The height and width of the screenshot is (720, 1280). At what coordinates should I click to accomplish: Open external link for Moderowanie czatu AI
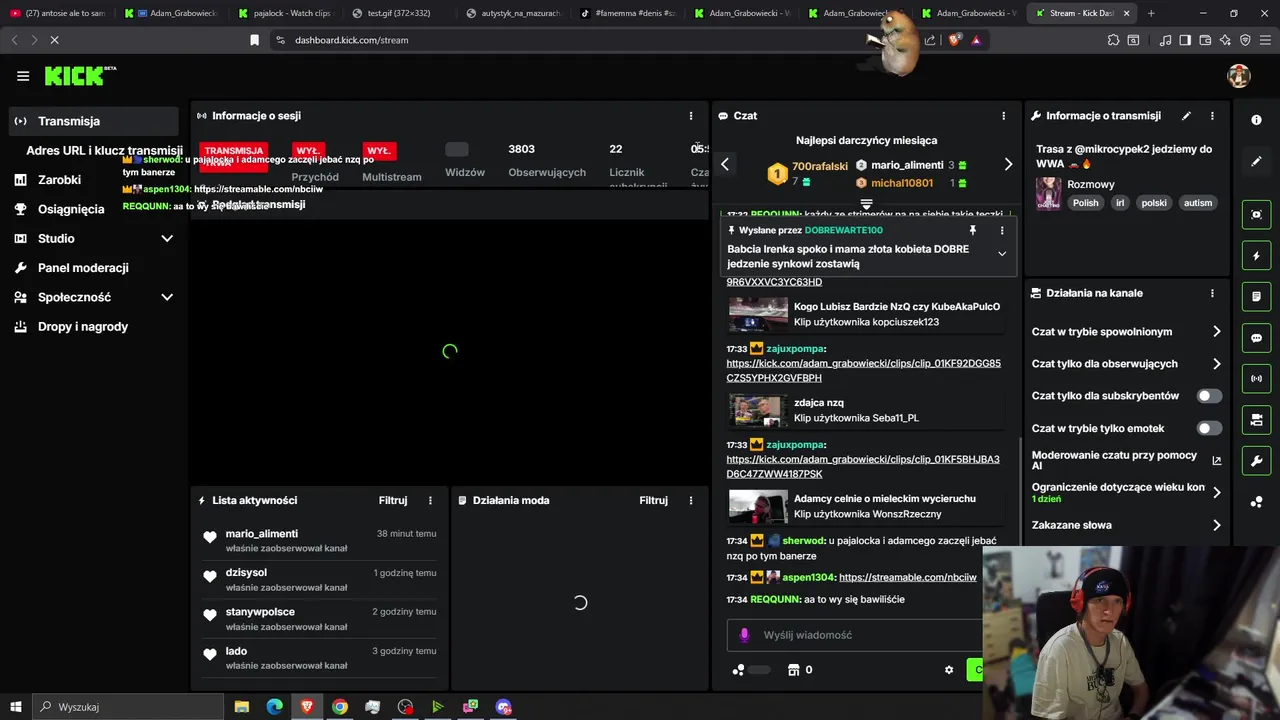1217,461
